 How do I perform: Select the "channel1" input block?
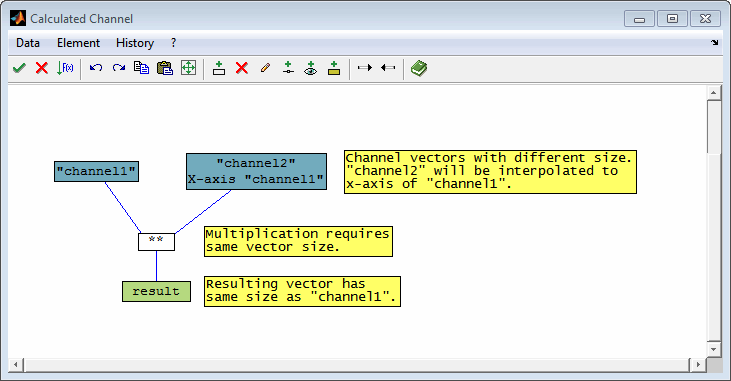coord(97,172)
